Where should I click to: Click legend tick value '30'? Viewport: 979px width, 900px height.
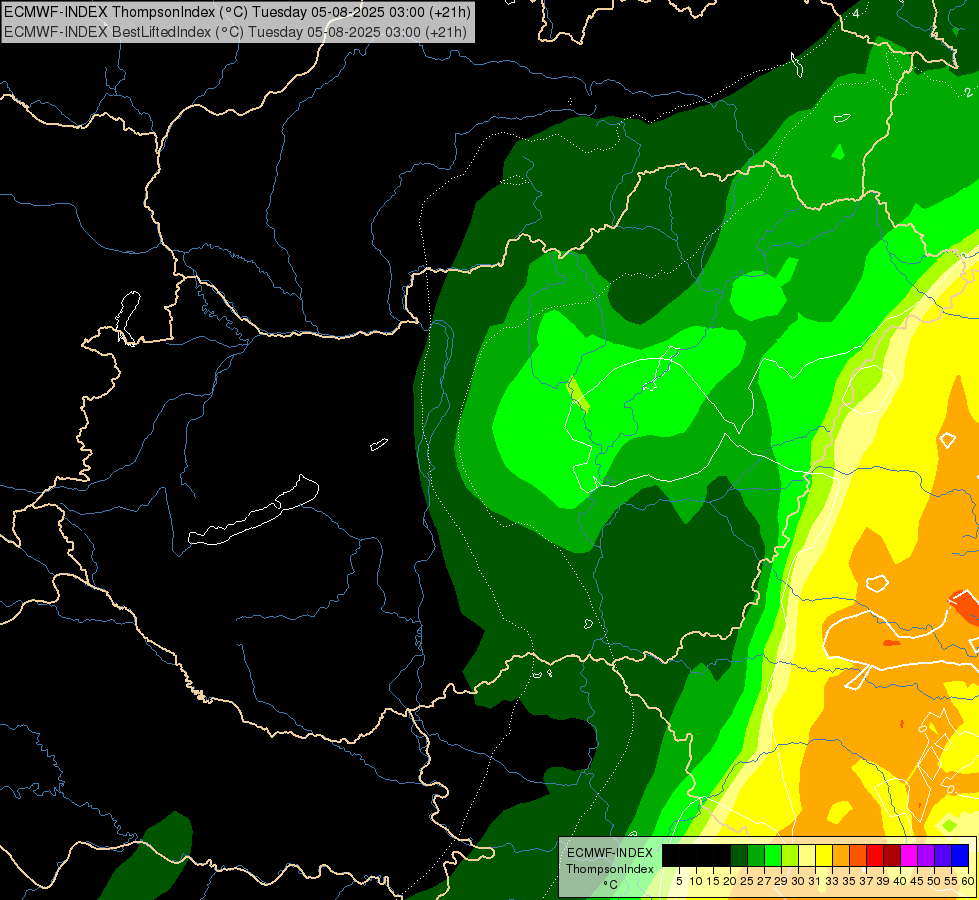point(798,881)
